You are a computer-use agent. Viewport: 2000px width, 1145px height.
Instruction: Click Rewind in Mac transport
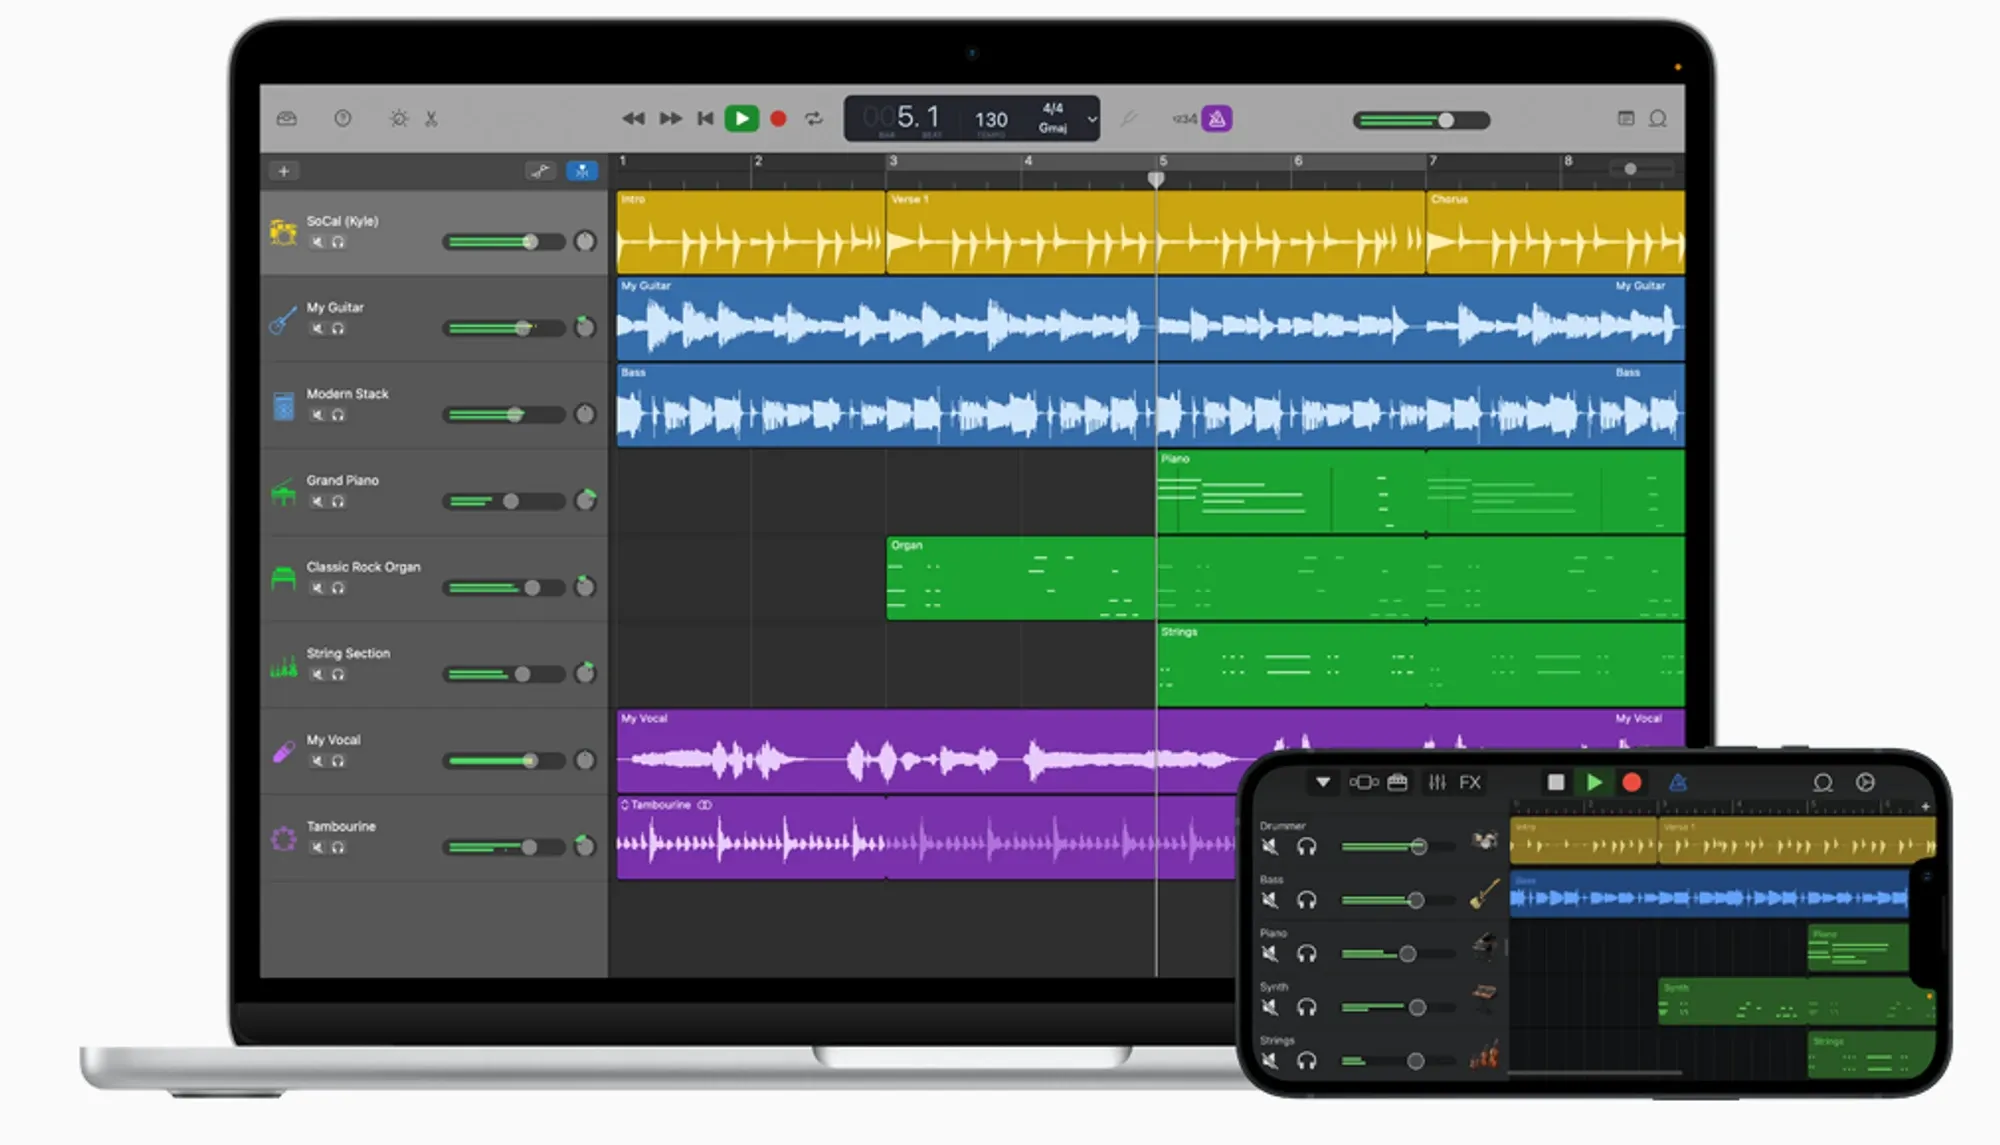click(633, 119)
